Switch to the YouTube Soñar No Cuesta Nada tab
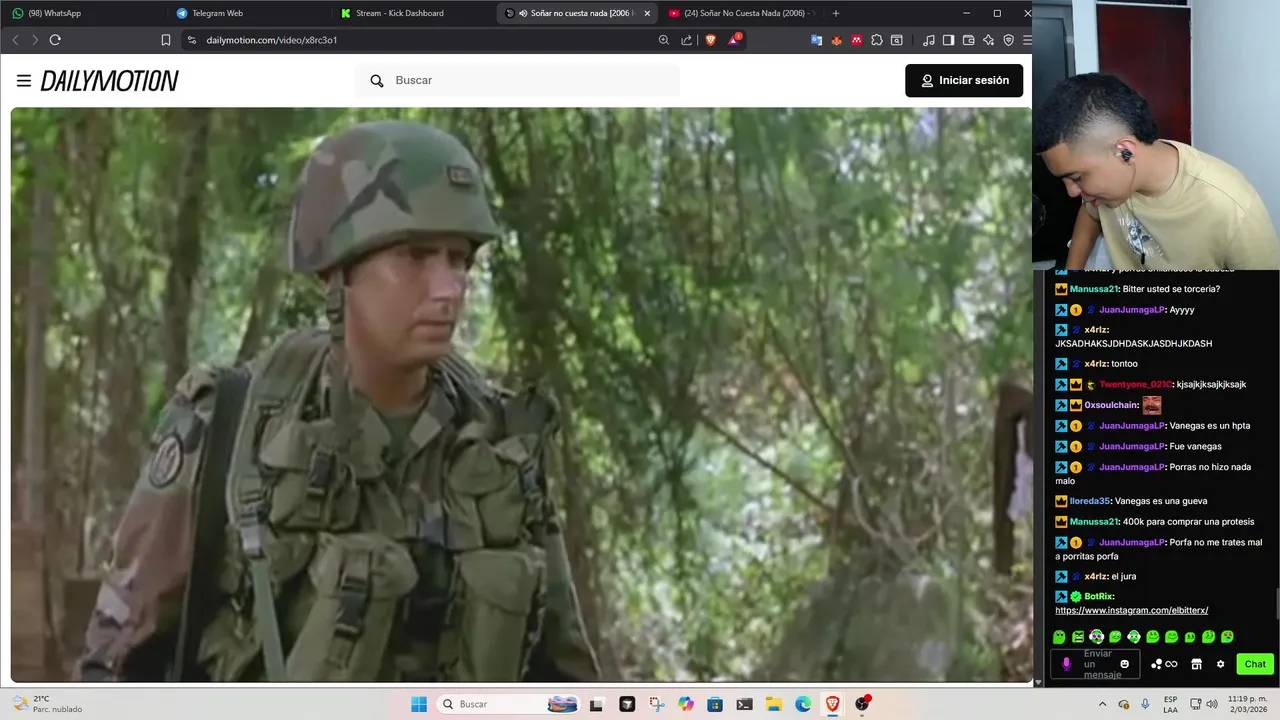The width and height of the screenshot is (1280, 720). 740,13
